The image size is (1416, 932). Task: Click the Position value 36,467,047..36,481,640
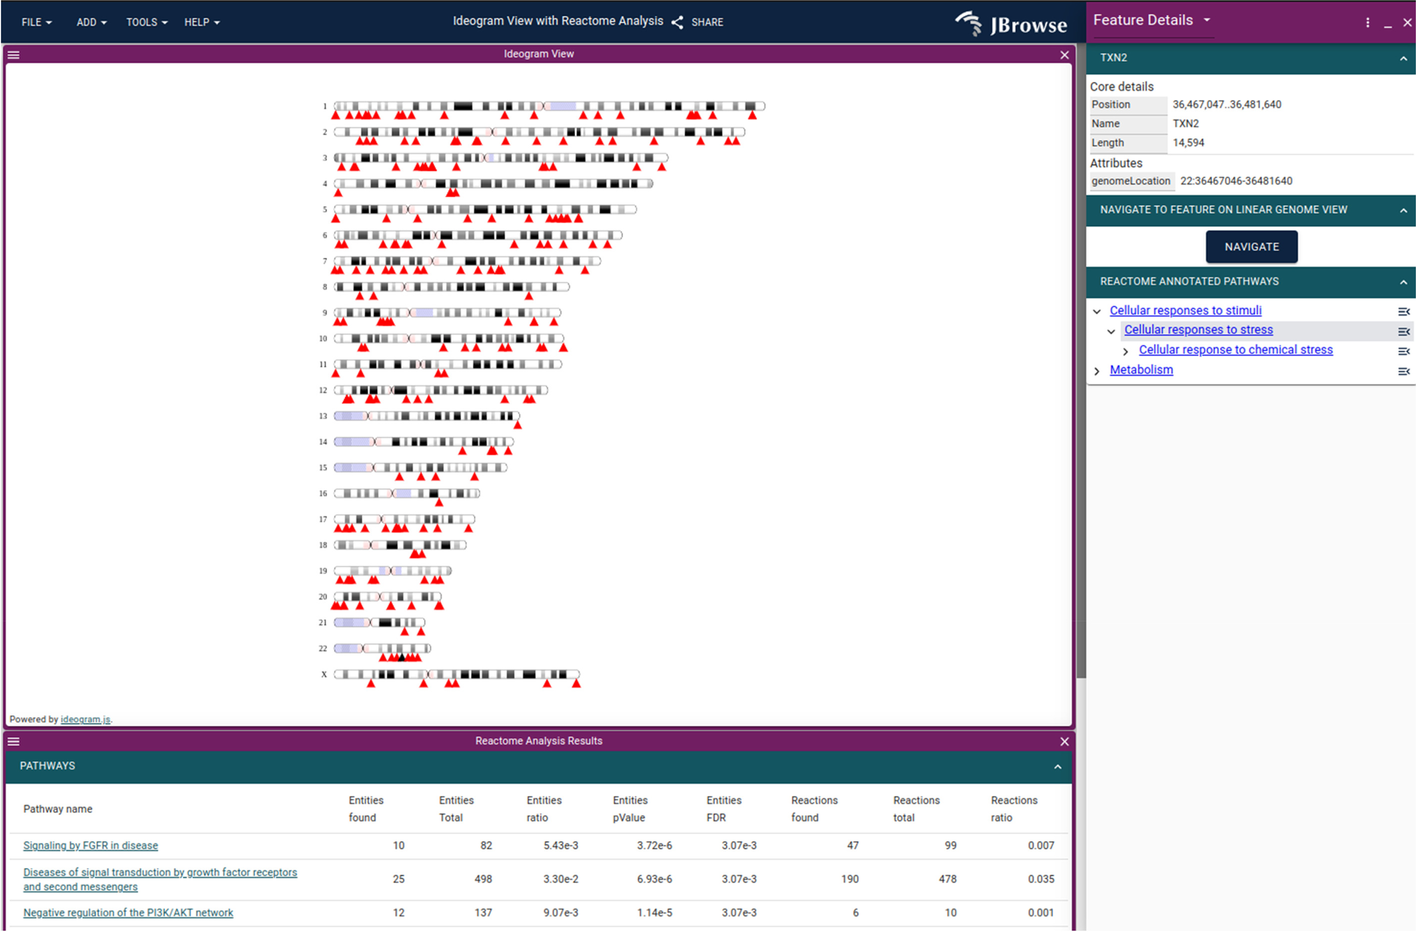(1227, 105)
